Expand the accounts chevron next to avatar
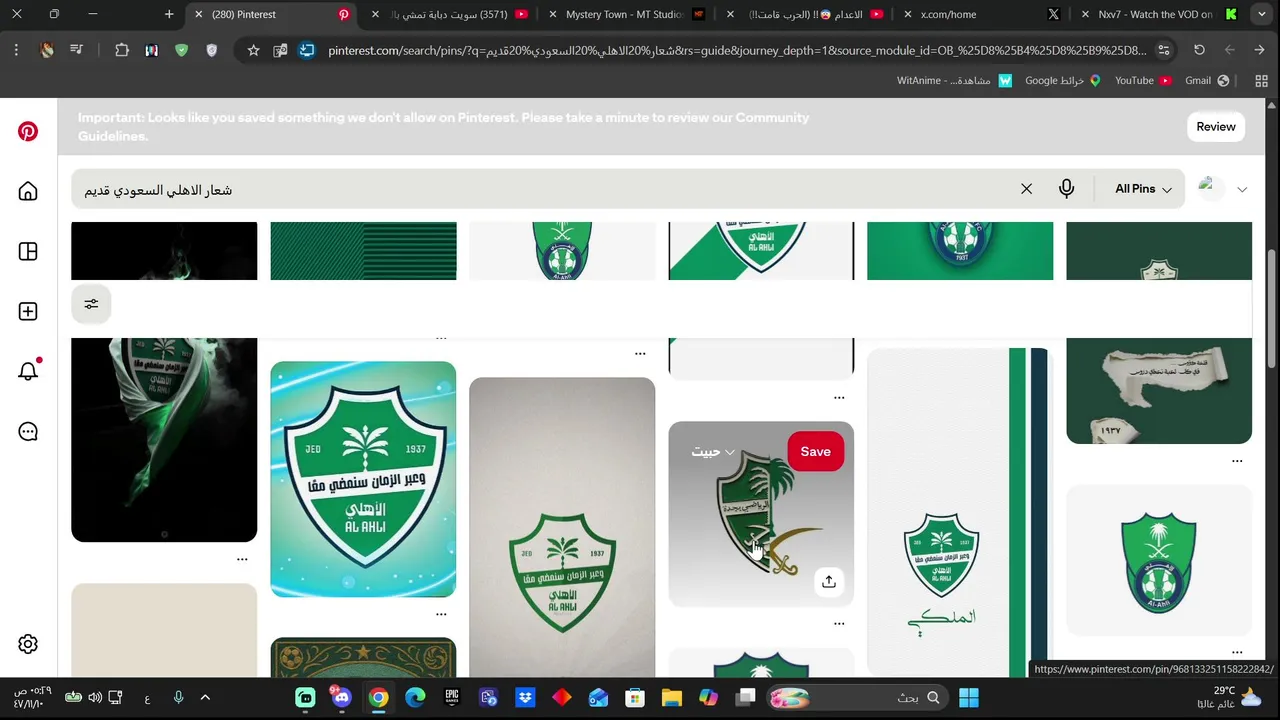 [x=1242, y=189]
